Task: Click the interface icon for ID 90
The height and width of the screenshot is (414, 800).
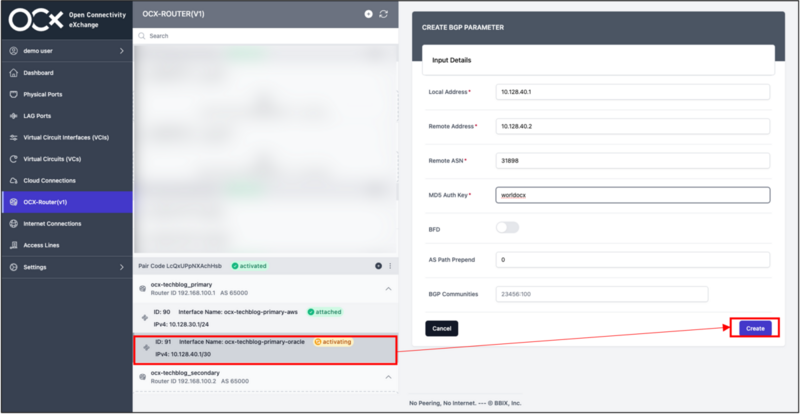Action: click(145, 318)
